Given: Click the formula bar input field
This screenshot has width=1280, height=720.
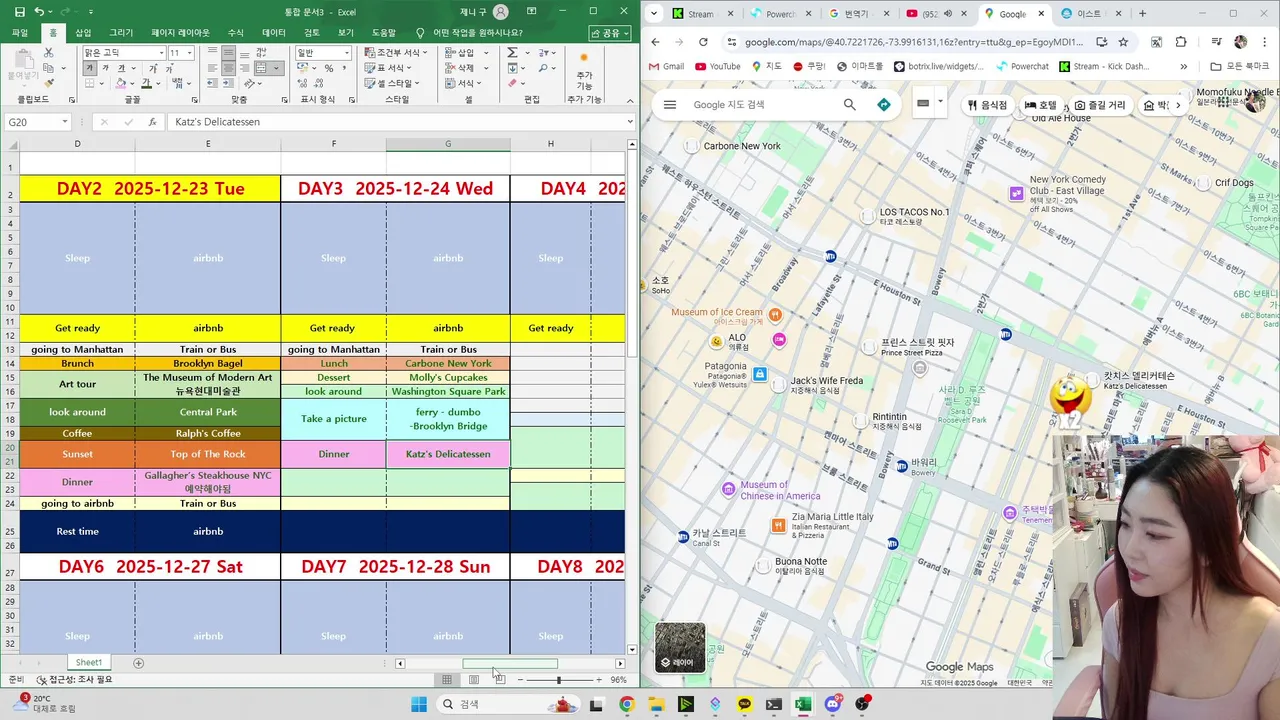Looking at the screenshot, I should [x=398, y=122].
